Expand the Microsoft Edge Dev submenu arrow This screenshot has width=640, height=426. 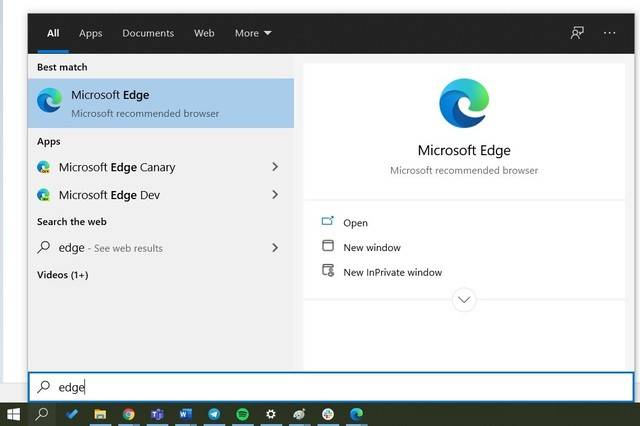[275, 195]
